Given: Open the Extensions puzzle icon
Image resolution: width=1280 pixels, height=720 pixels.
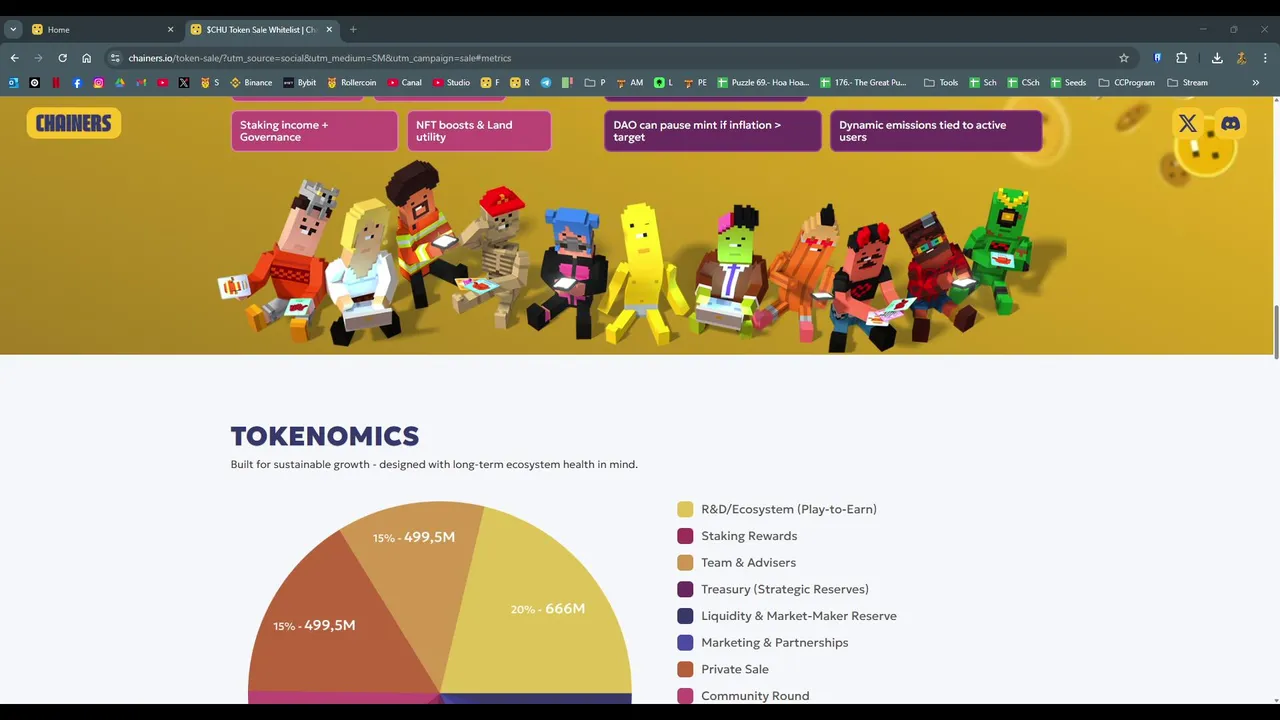Looking at the screenshot, I should click(x=1181, y=58).
